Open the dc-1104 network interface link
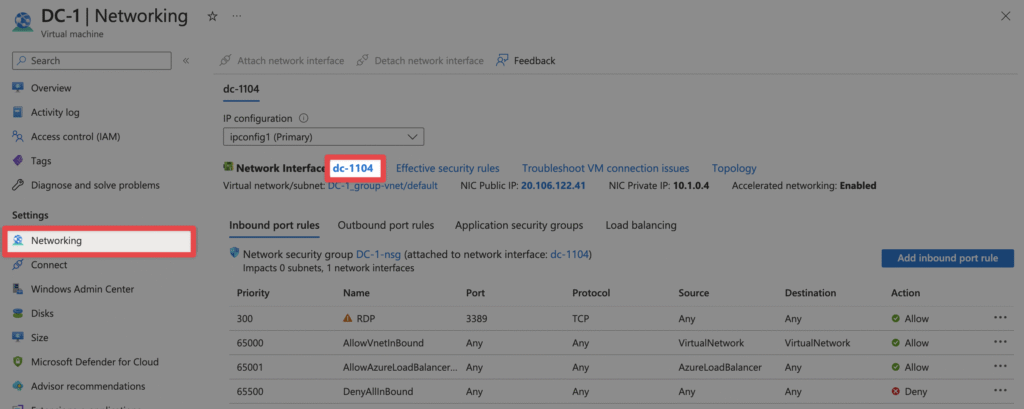The width and height of the screenshot is (1024, 409). 352,168
